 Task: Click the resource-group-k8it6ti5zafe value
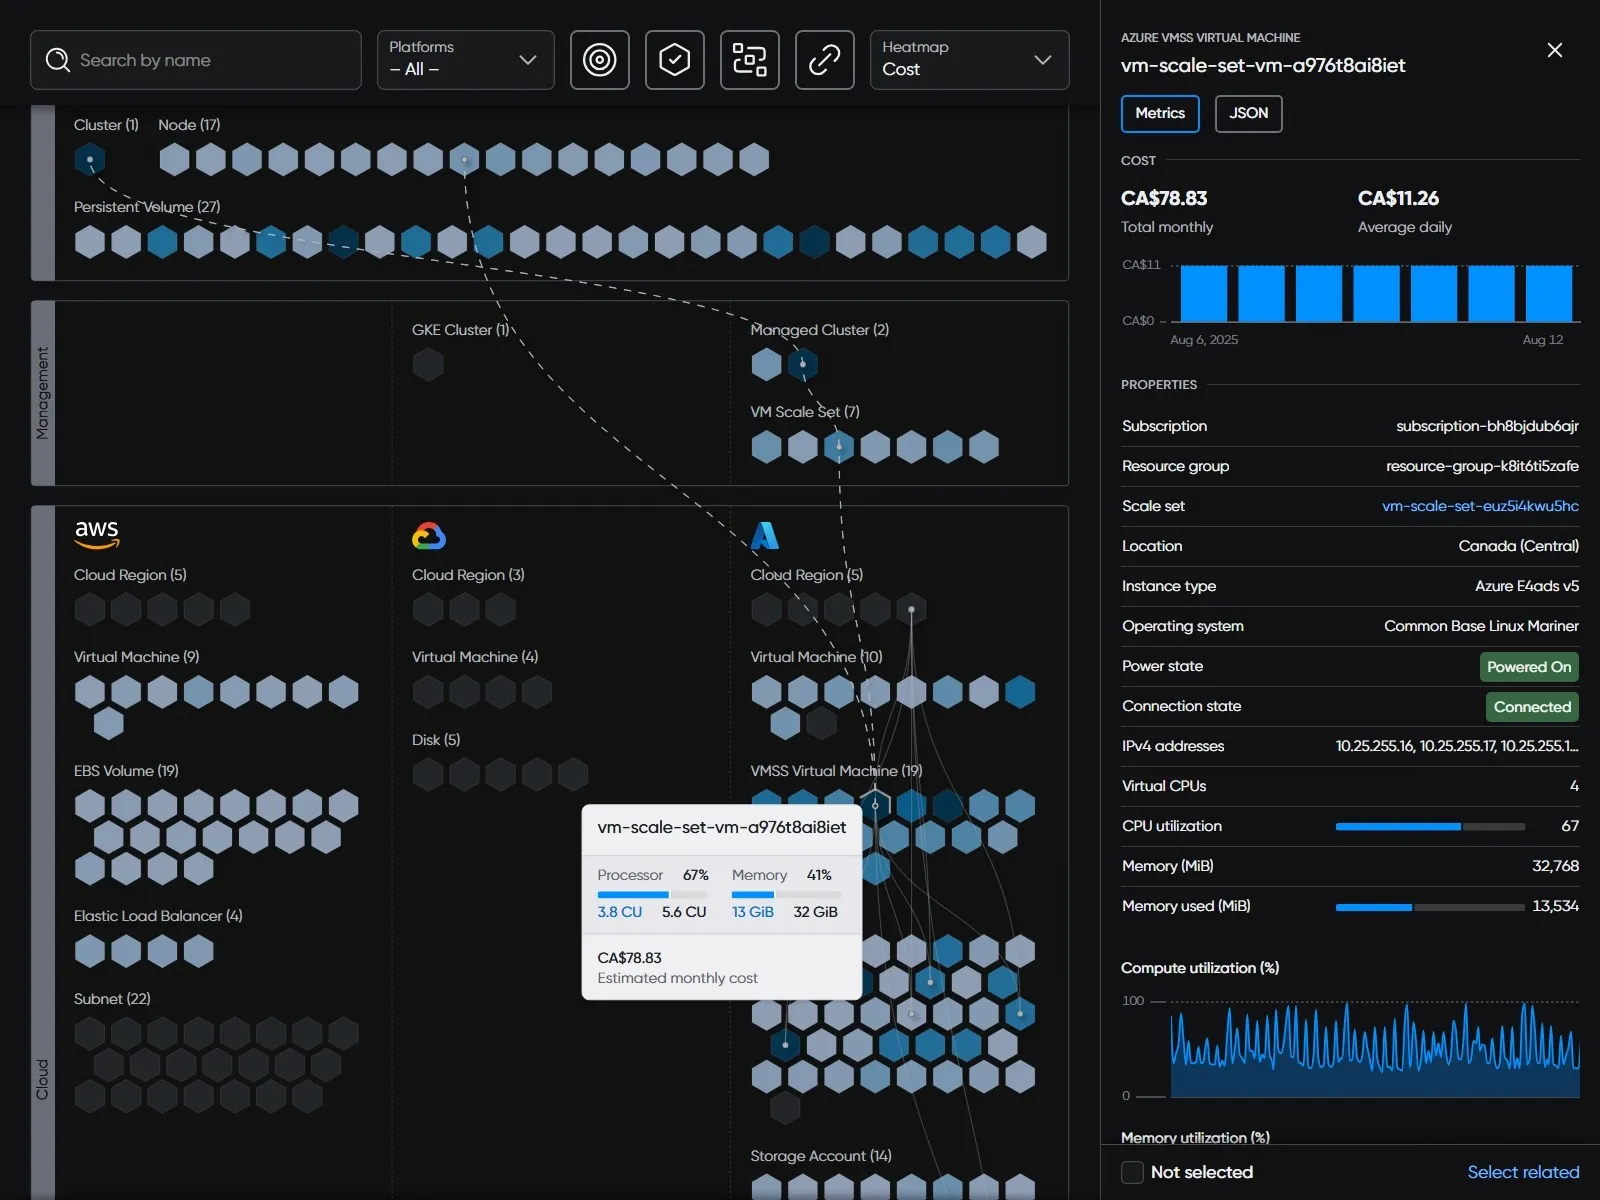tap(1482, 466)
